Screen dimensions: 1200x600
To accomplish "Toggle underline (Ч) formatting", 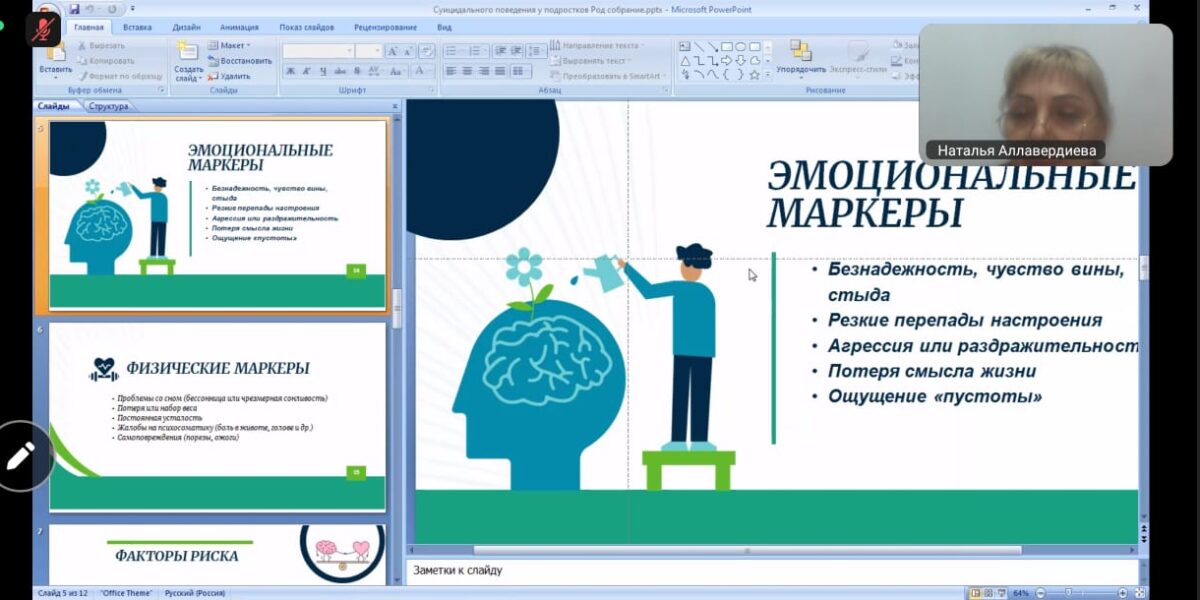I will (322, 71).
